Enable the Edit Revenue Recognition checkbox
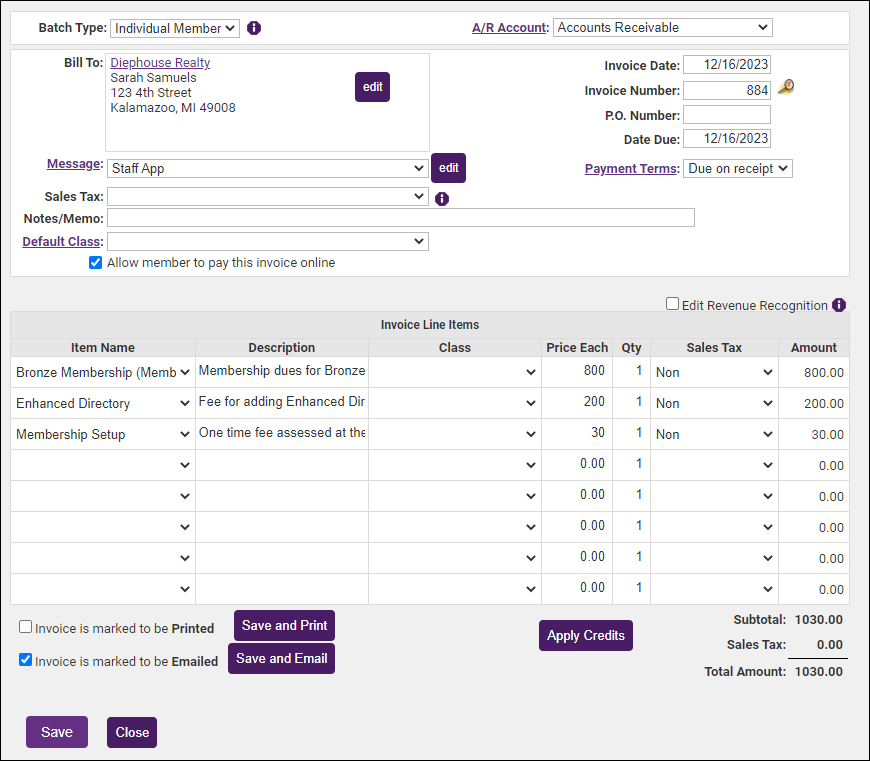Screen dimensions: 870x761 (673, 304)
